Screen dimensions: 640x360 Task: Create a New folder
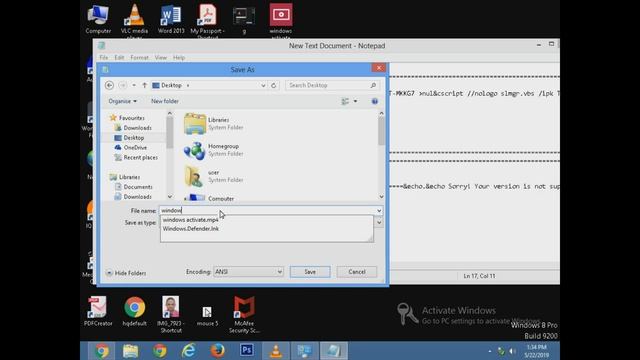coord(165,101)
